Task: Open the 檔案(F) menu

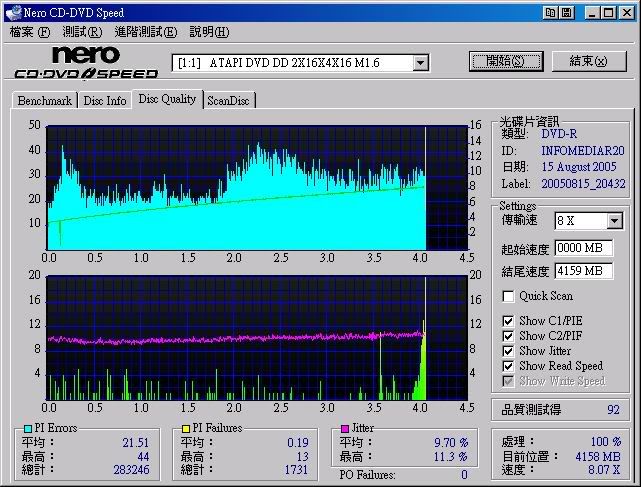Action: tap(30, 32)
